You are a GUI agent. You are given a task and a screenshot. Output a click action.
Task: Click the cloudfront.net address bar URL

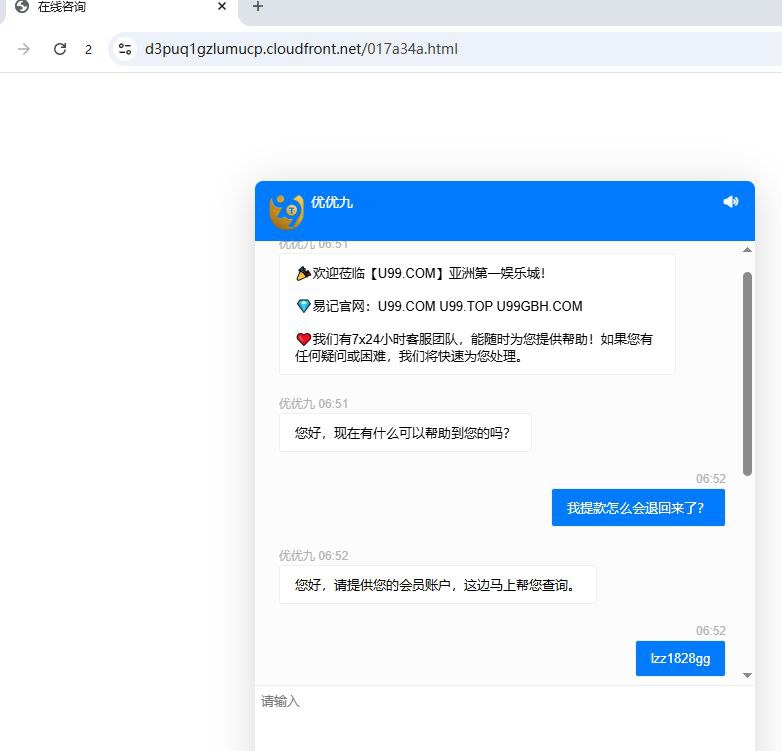tap(301, 49)
